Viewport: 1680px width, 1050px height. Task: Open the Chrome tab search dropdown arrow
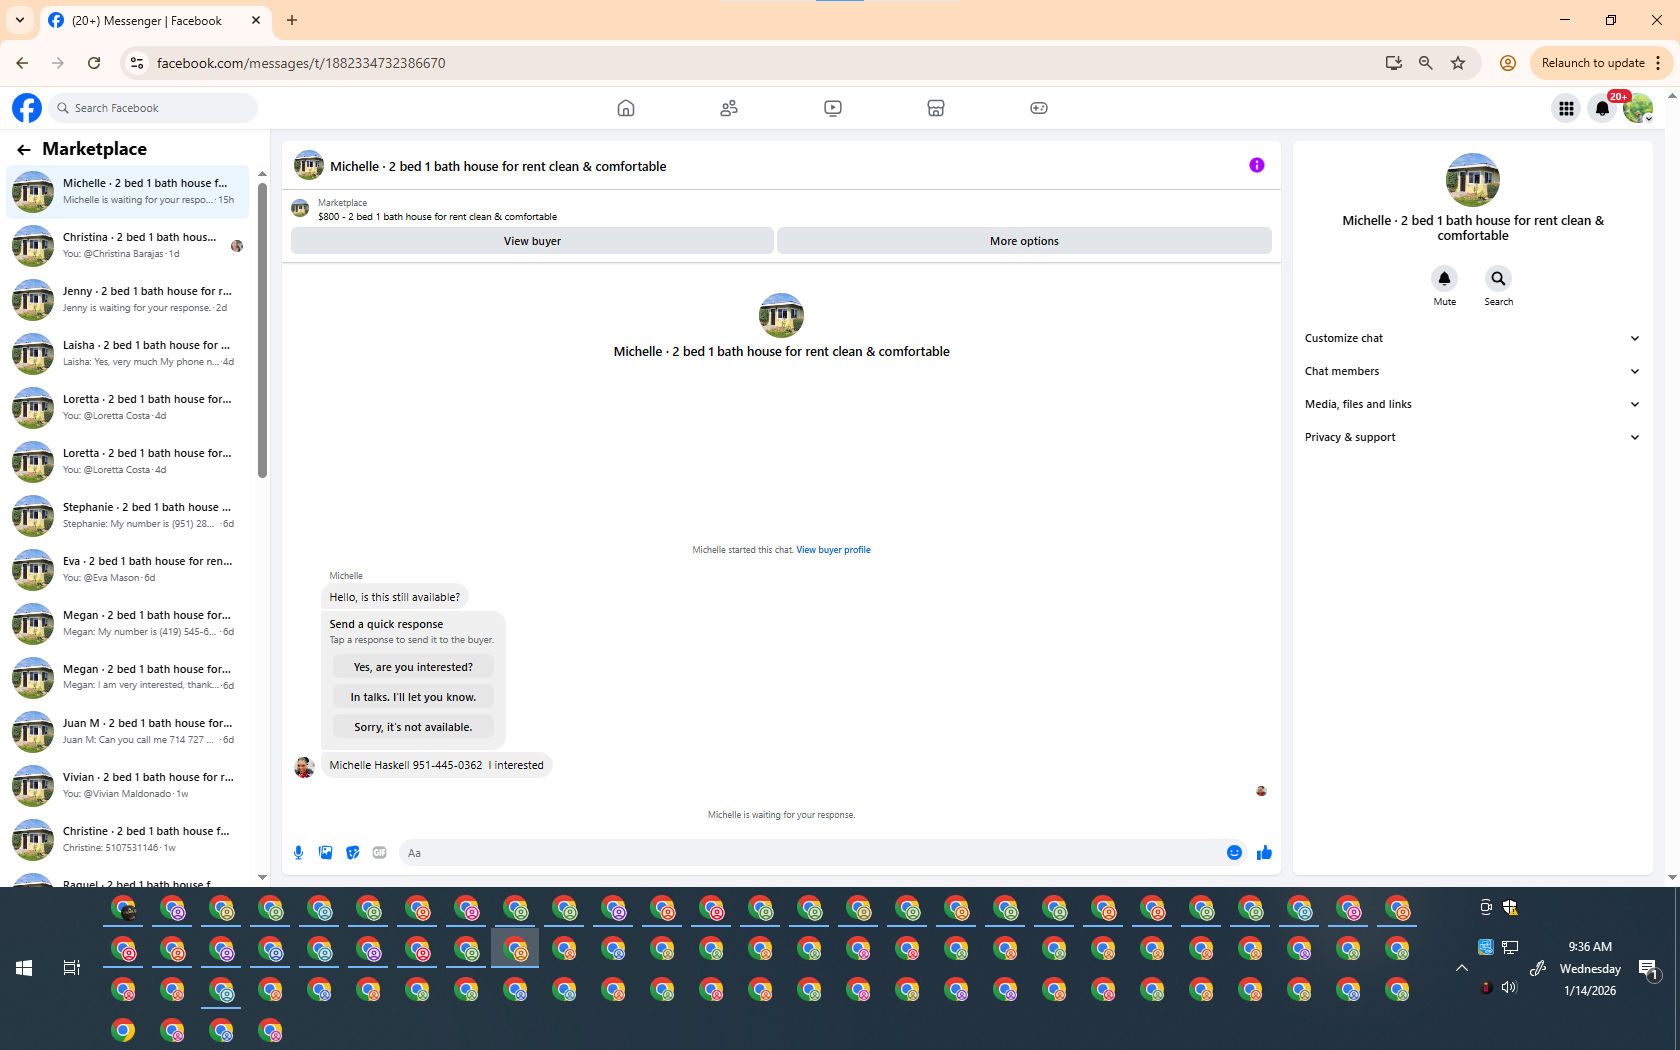click(20, 20)
